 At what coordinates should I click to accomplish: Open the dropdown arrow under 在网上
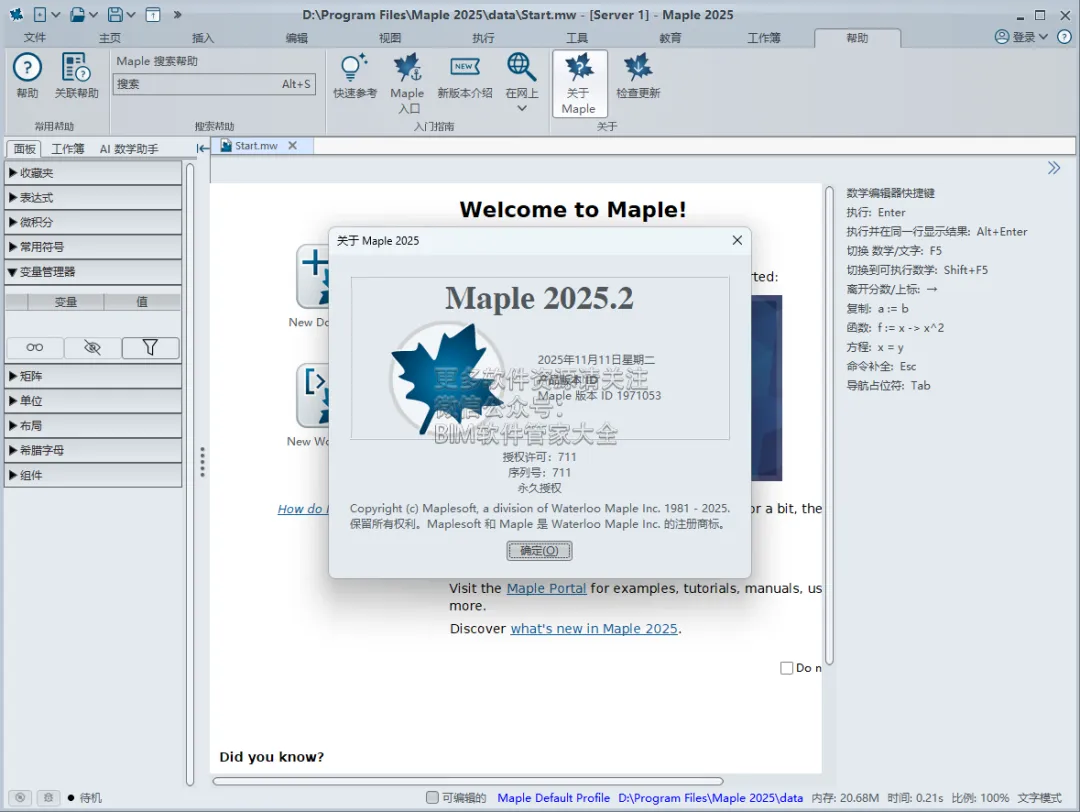click(x=521, y=108)
